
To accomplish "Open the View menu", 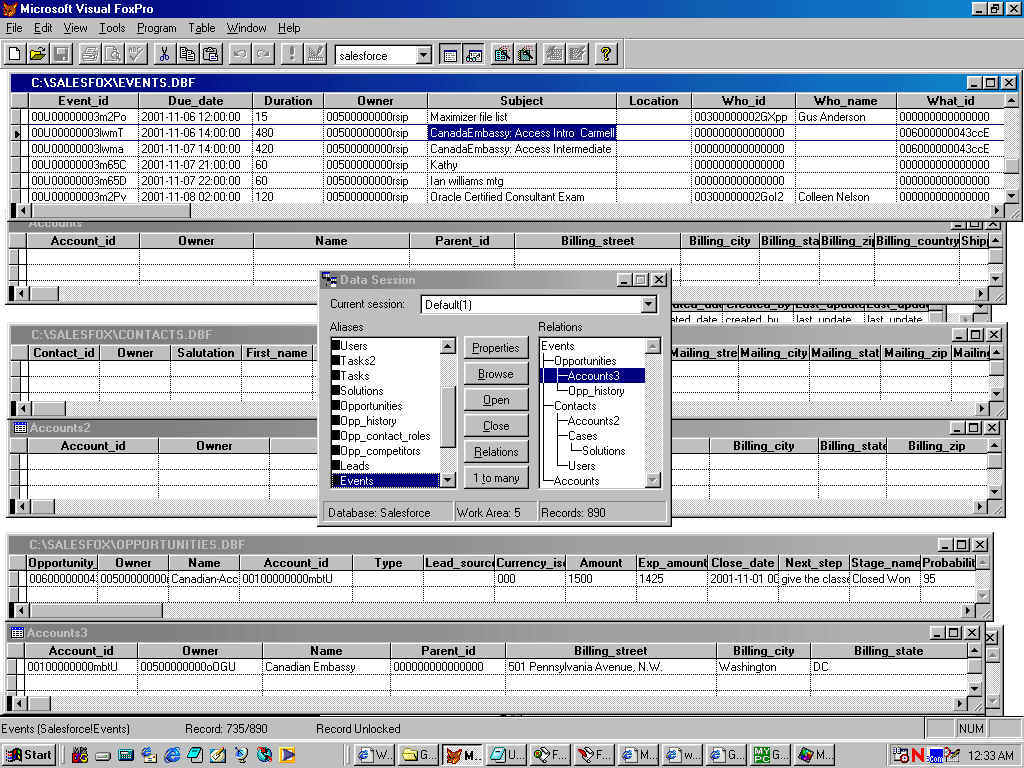I will point(75,28).
